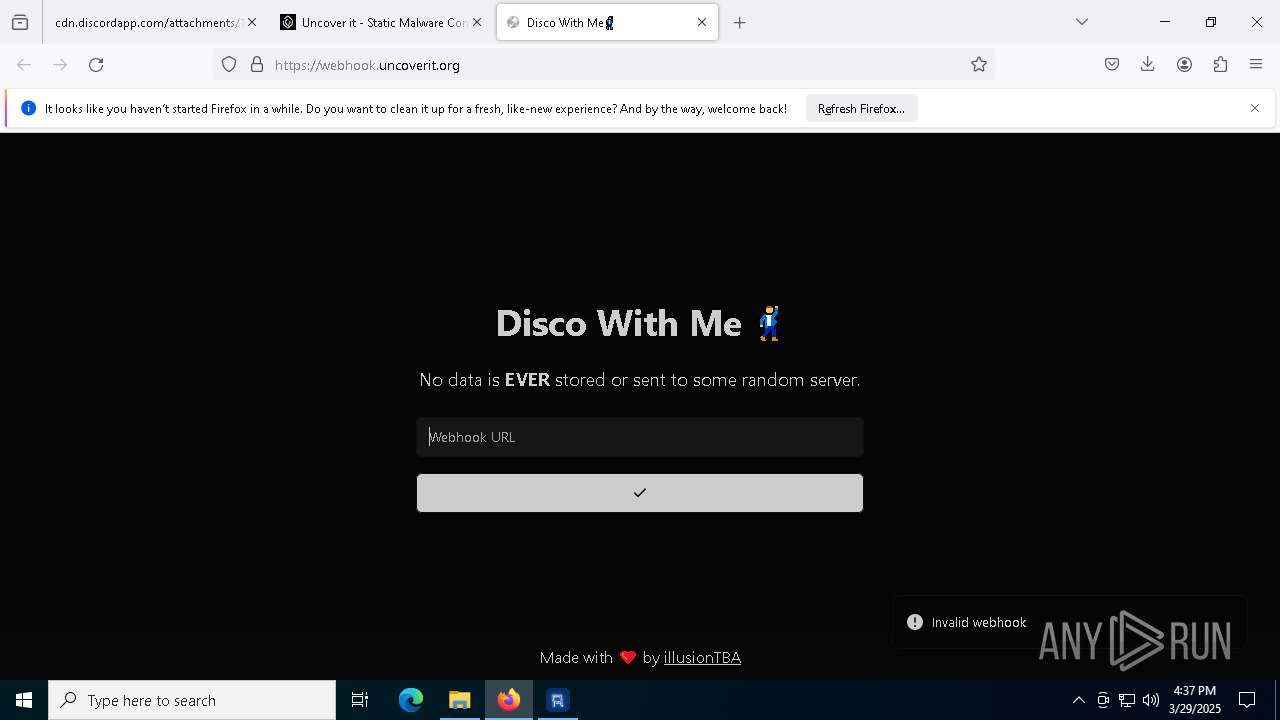
Task: Click the Refresh Firefox button
Action: click(861, 109)
